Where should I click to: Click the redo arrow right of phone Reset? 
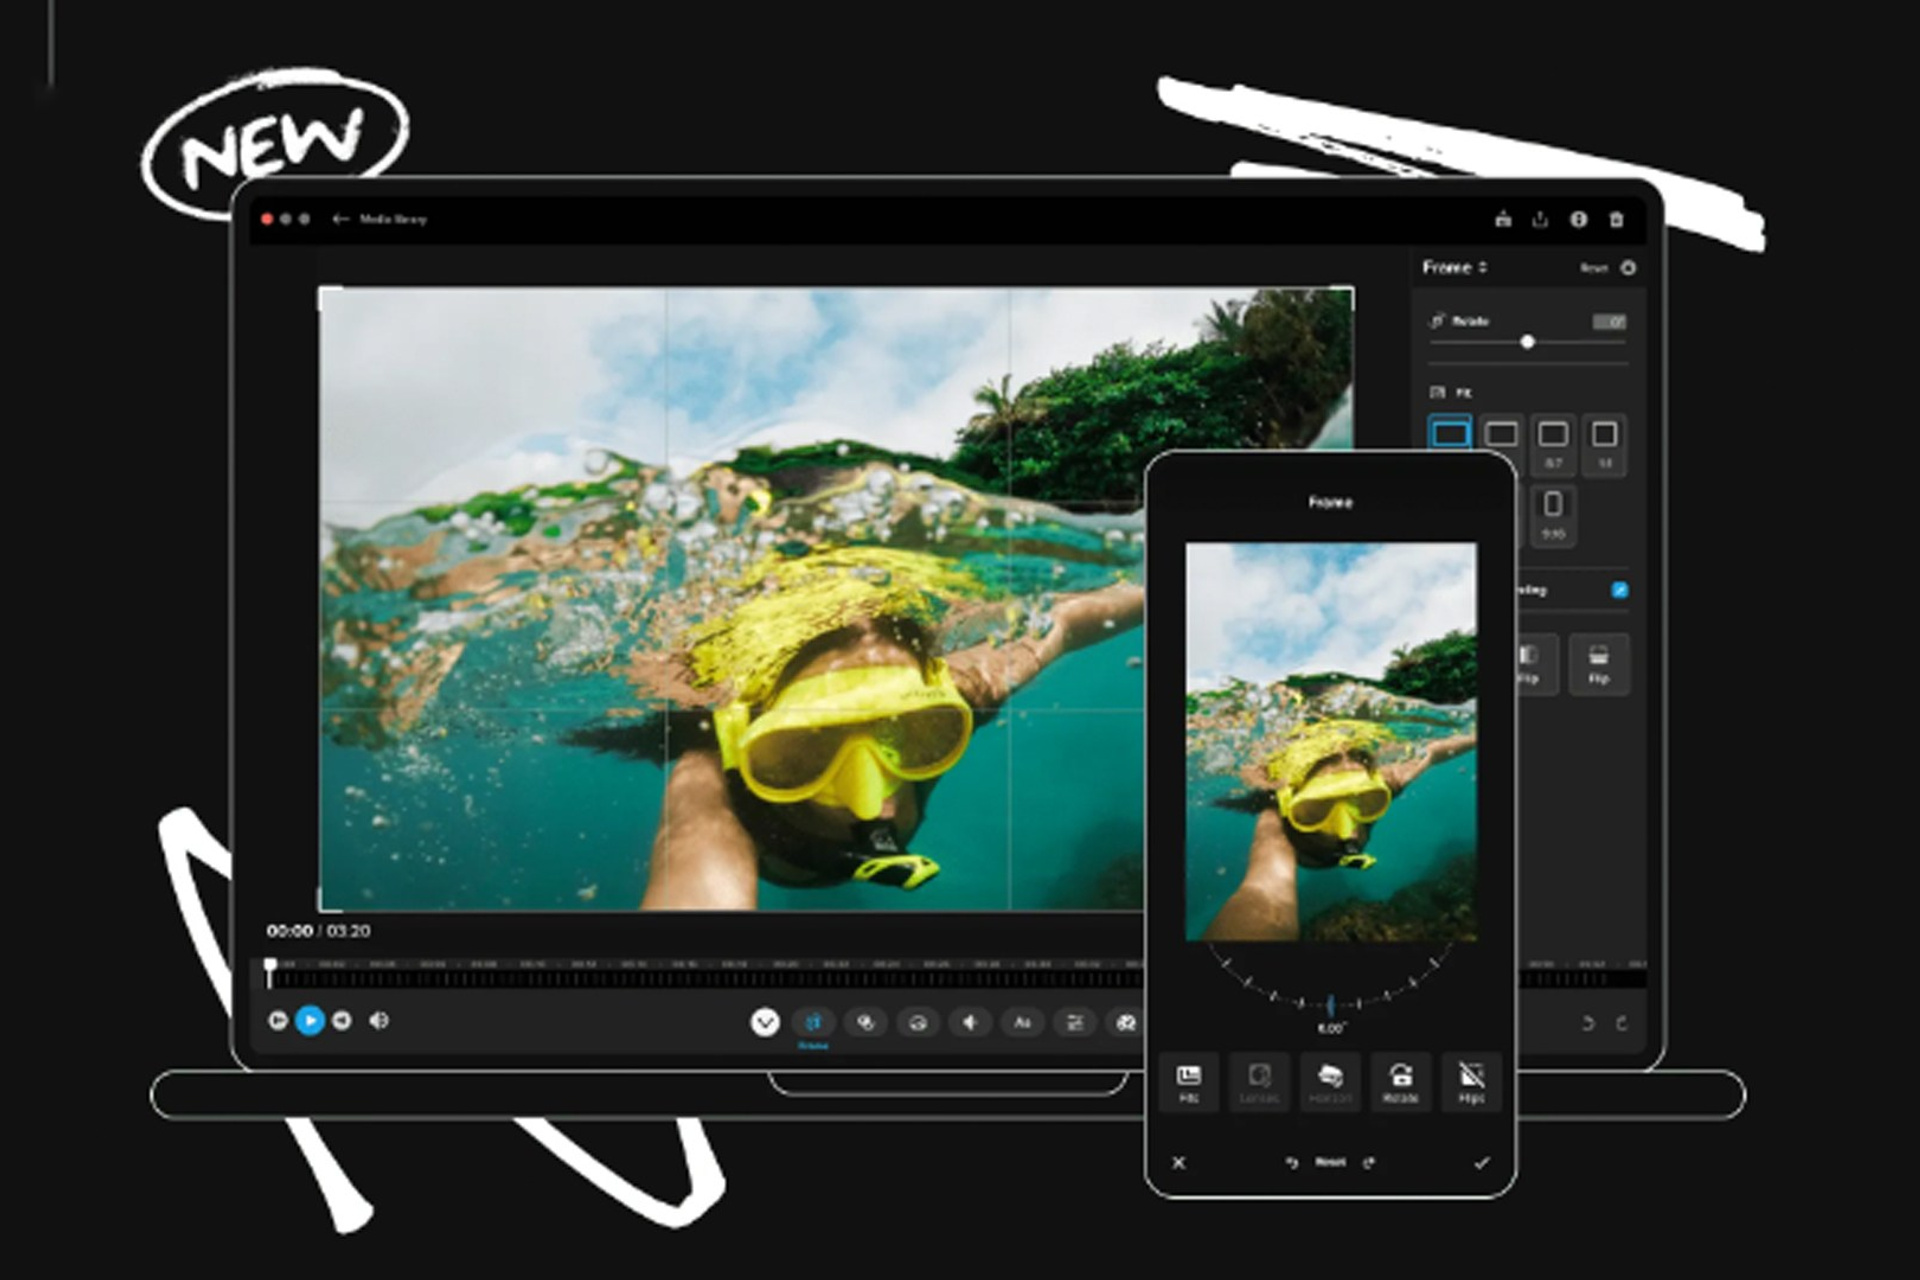pyautogui.click(x=1369, y=1162)
